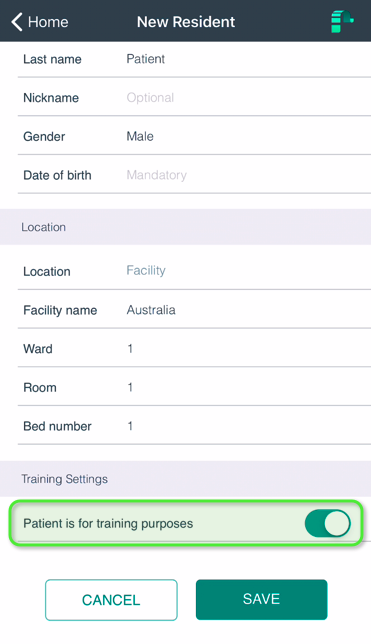The image size is (371, 644).
Task: Edit the Room number field
Action: point(194,387)
